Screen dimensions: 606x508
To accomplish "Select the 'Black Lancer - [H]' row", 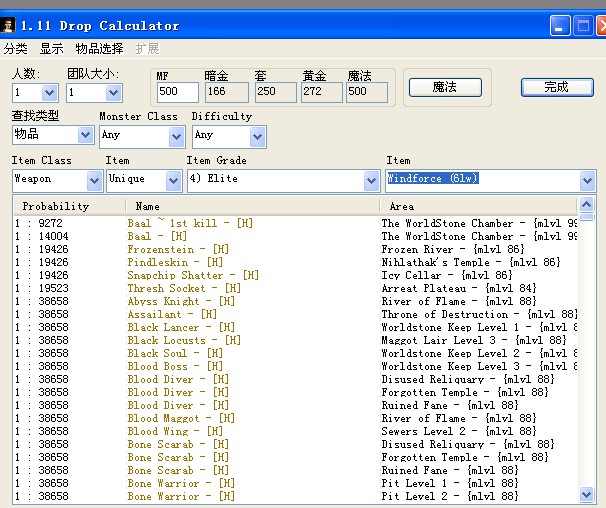I will pos(296,327).
